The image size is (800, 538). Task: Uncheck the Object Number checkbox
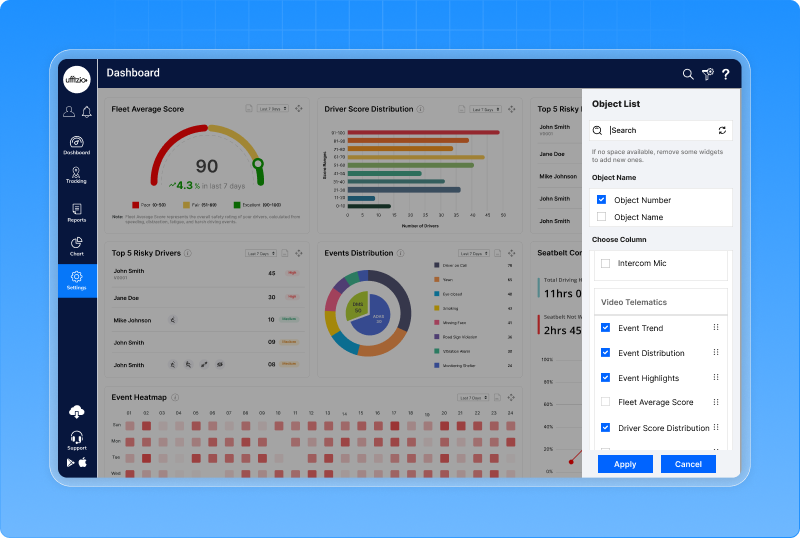coord(601,200)
